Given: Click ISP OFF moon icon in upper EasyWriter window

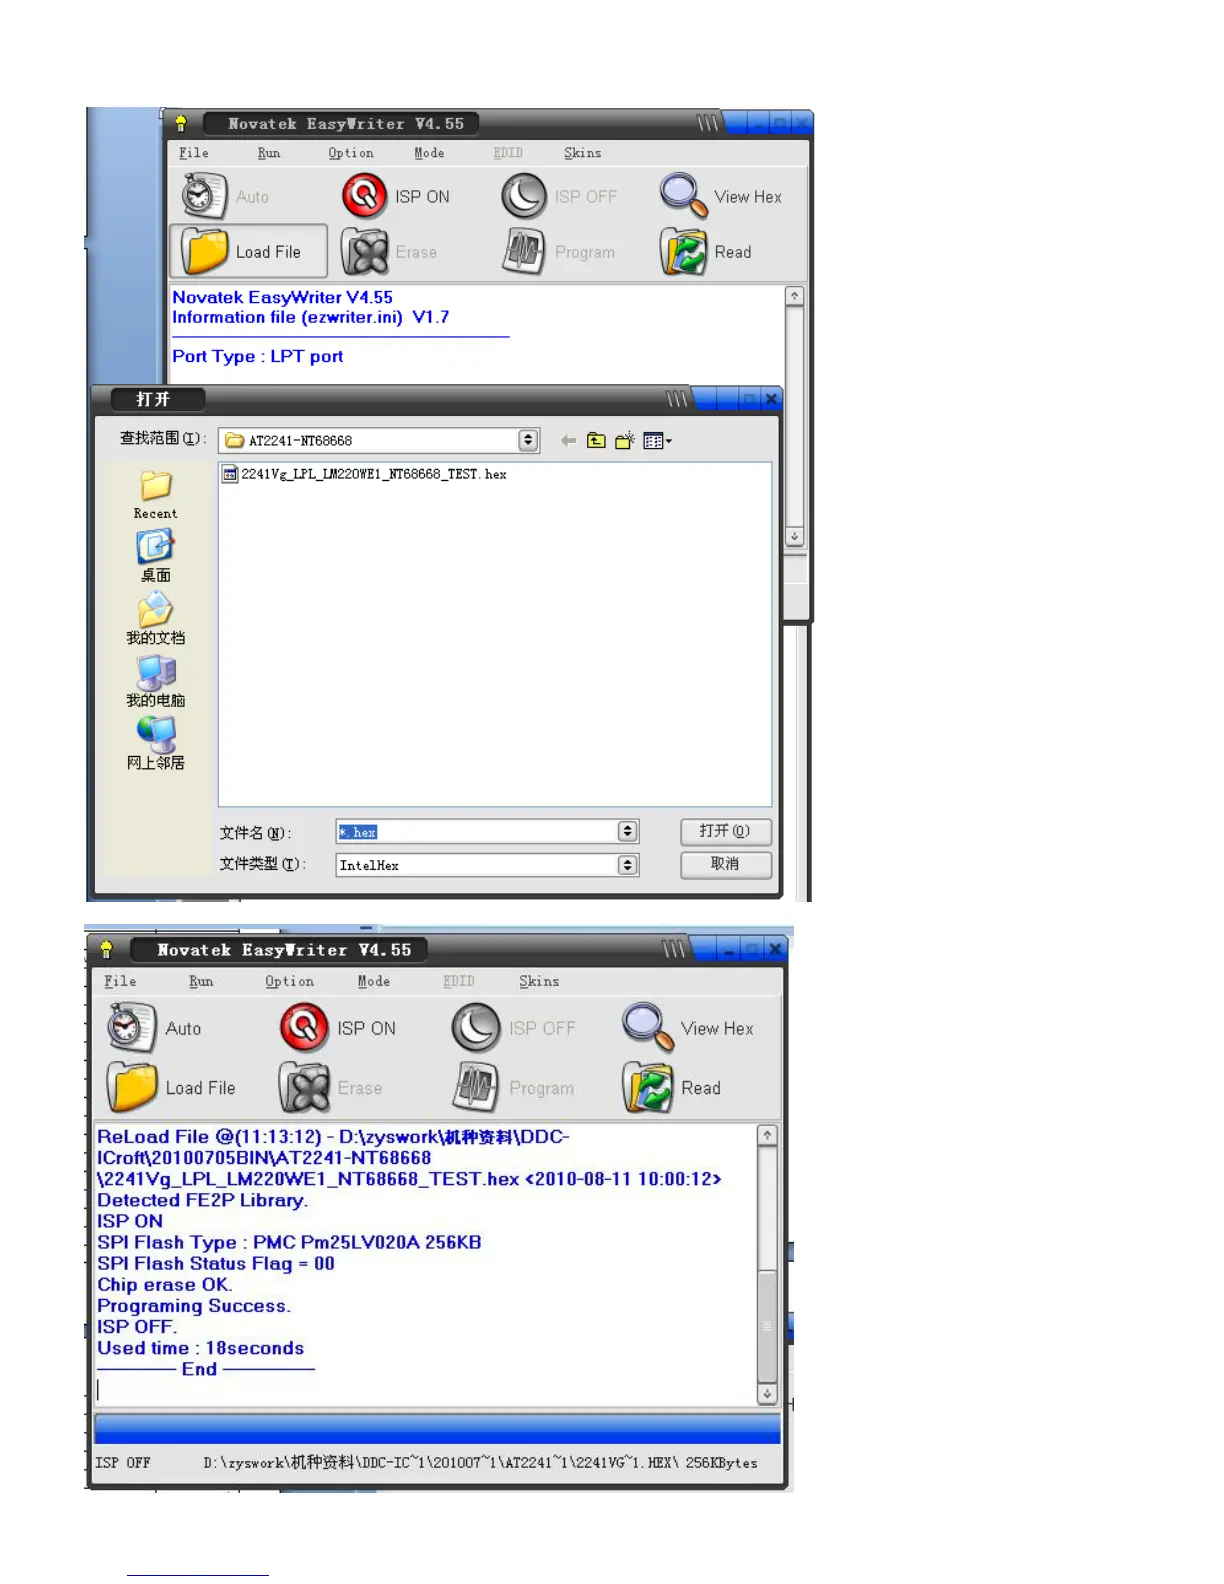Looking at the screenshot, I should (x=524, y=196).
